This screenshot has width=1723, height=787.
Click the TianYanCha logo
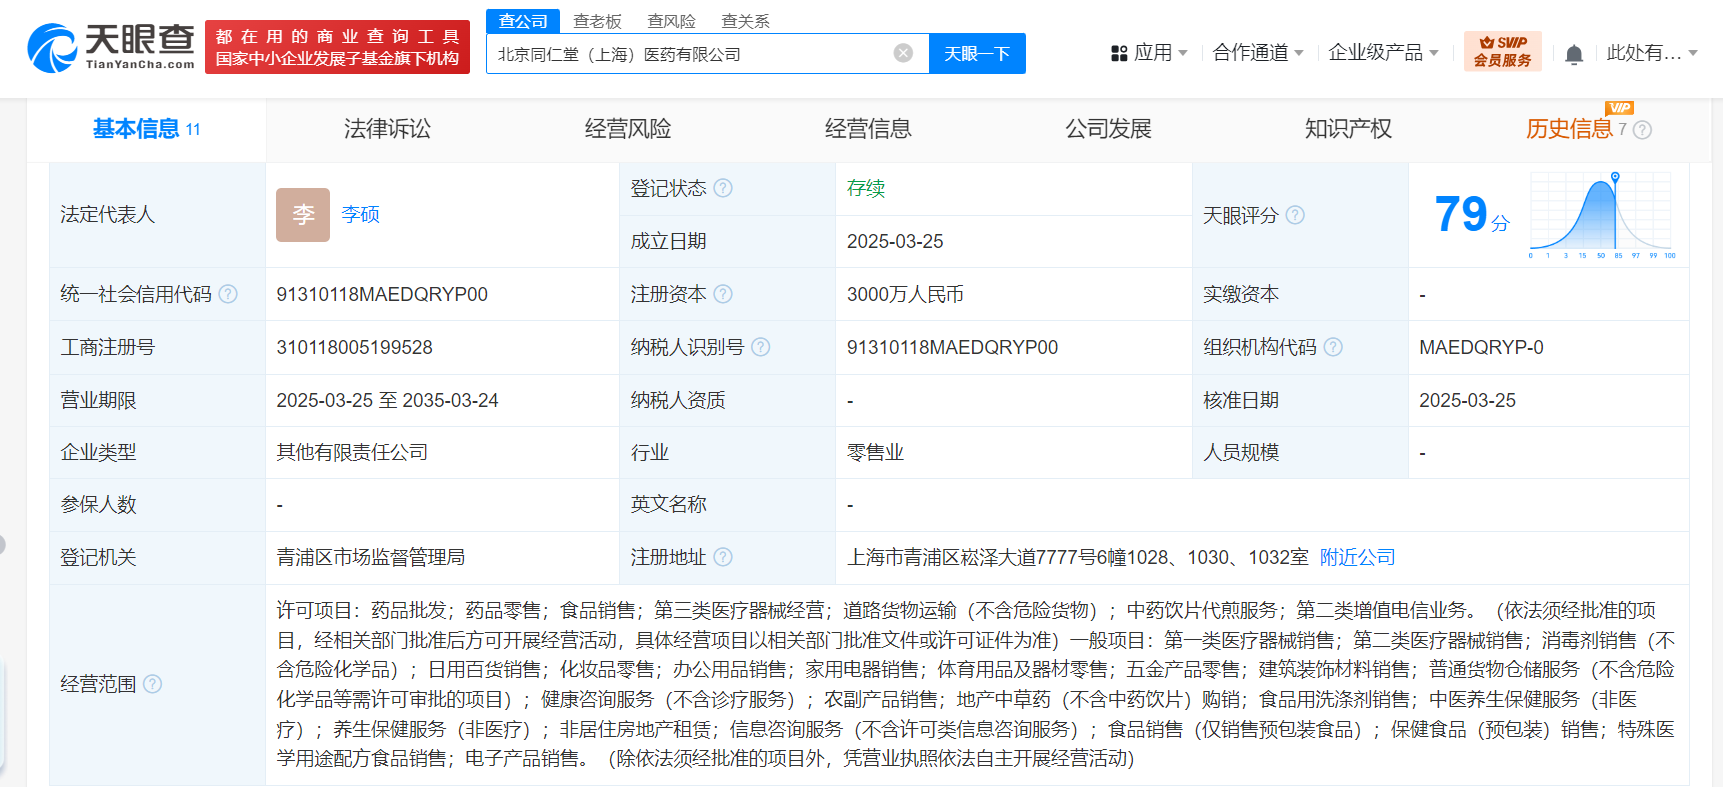[x=111, y=47]
